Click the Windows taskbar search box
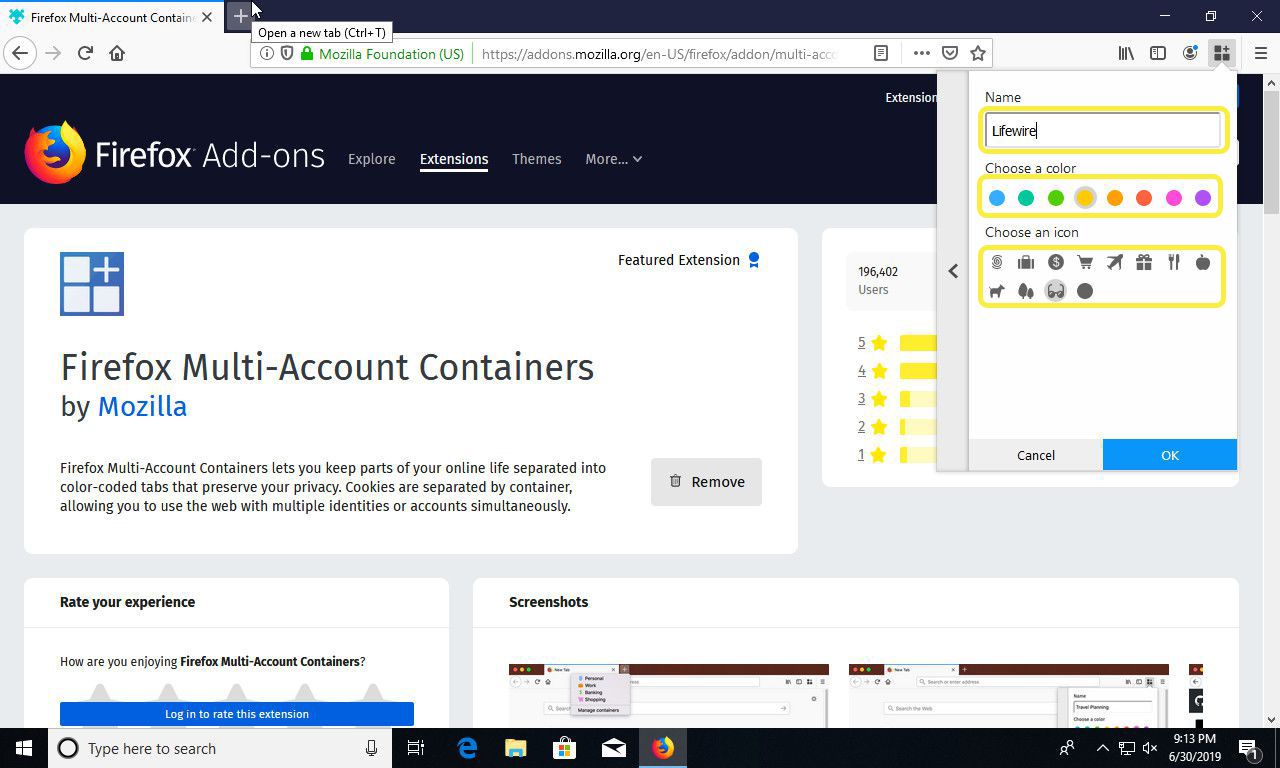The width and height of the screenshot is (1280, 768). (219, 748)
